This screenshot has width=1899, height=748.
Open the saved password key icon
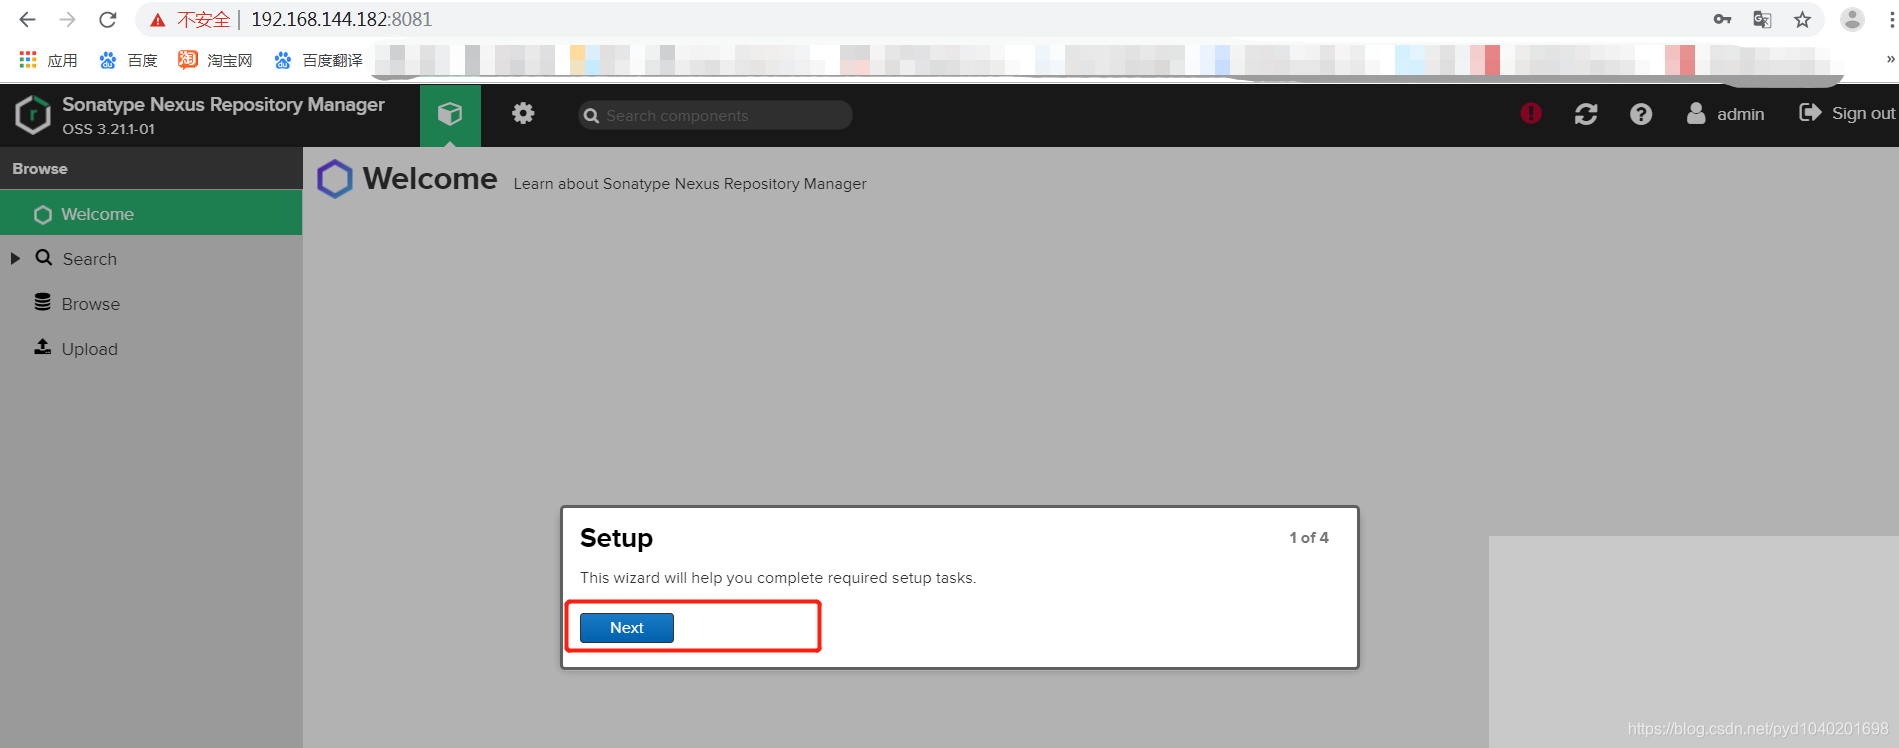pyautogui.click(x=1722, y=19)
